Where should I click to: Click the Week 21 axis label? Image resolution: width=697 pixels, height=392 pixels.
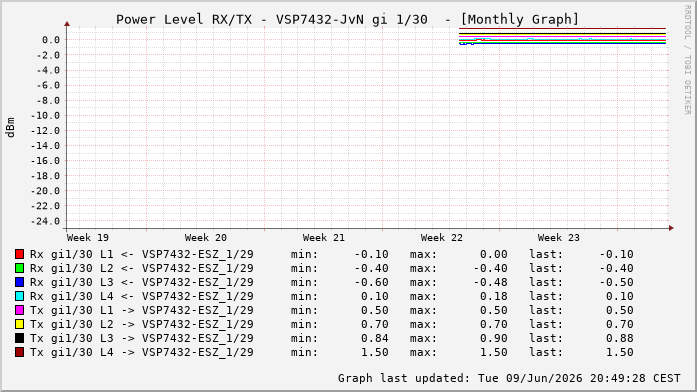pyautogui.click(x=324, y=238)
